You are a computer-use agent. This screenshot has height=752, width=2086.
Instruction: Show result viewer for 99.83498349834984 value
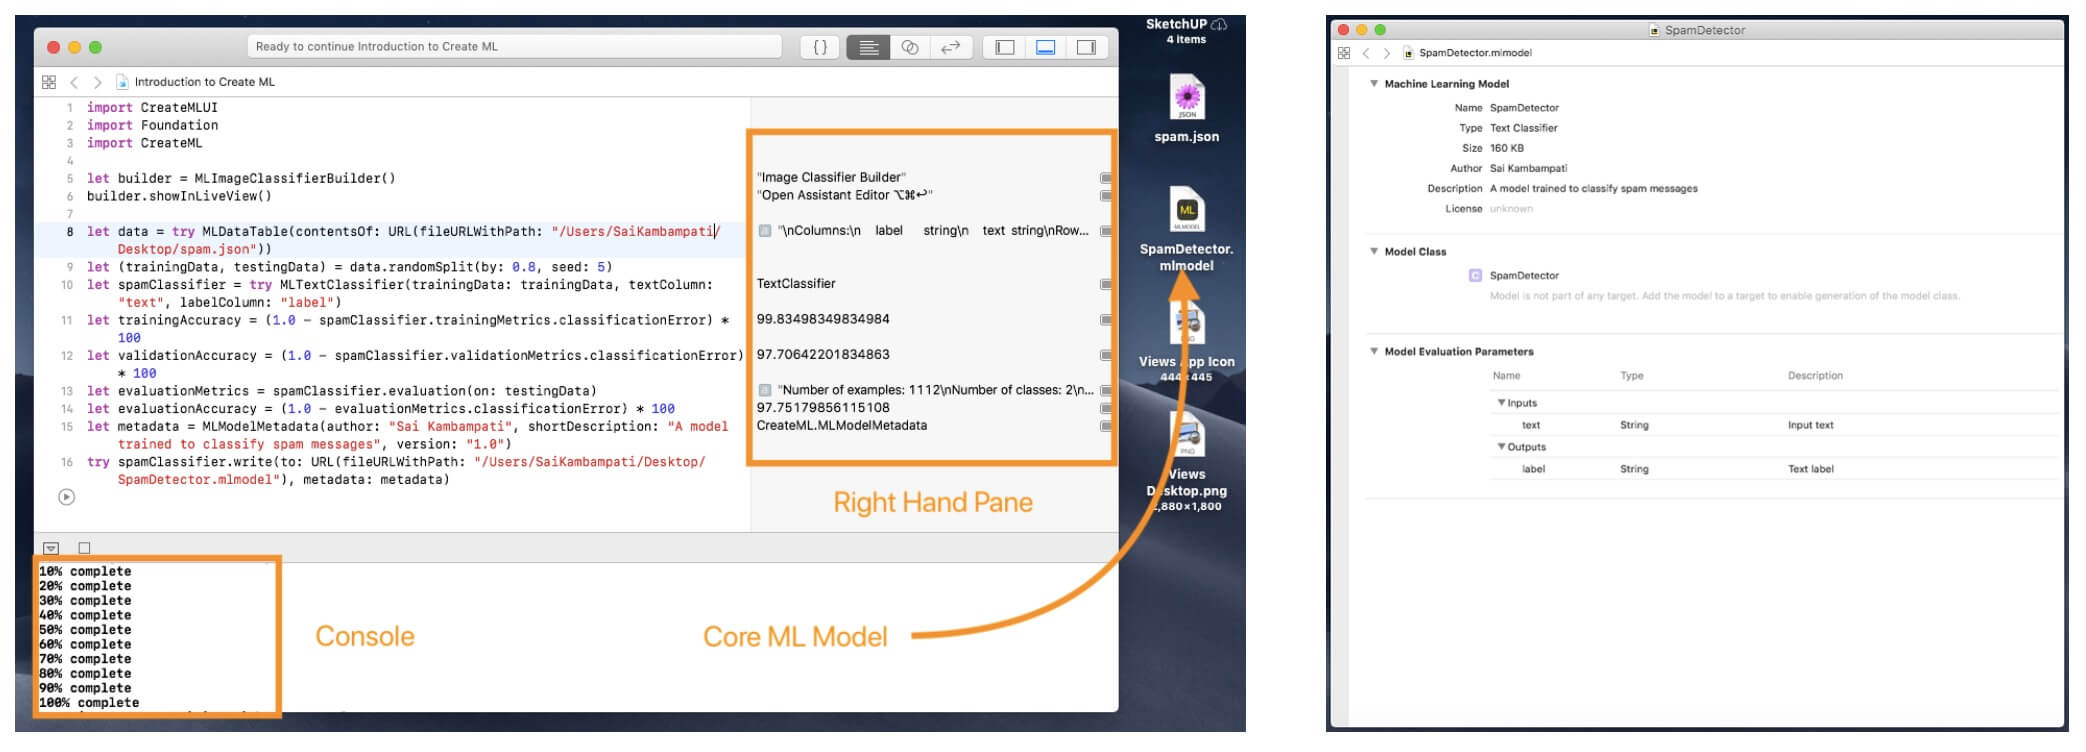pos(1105,320)
